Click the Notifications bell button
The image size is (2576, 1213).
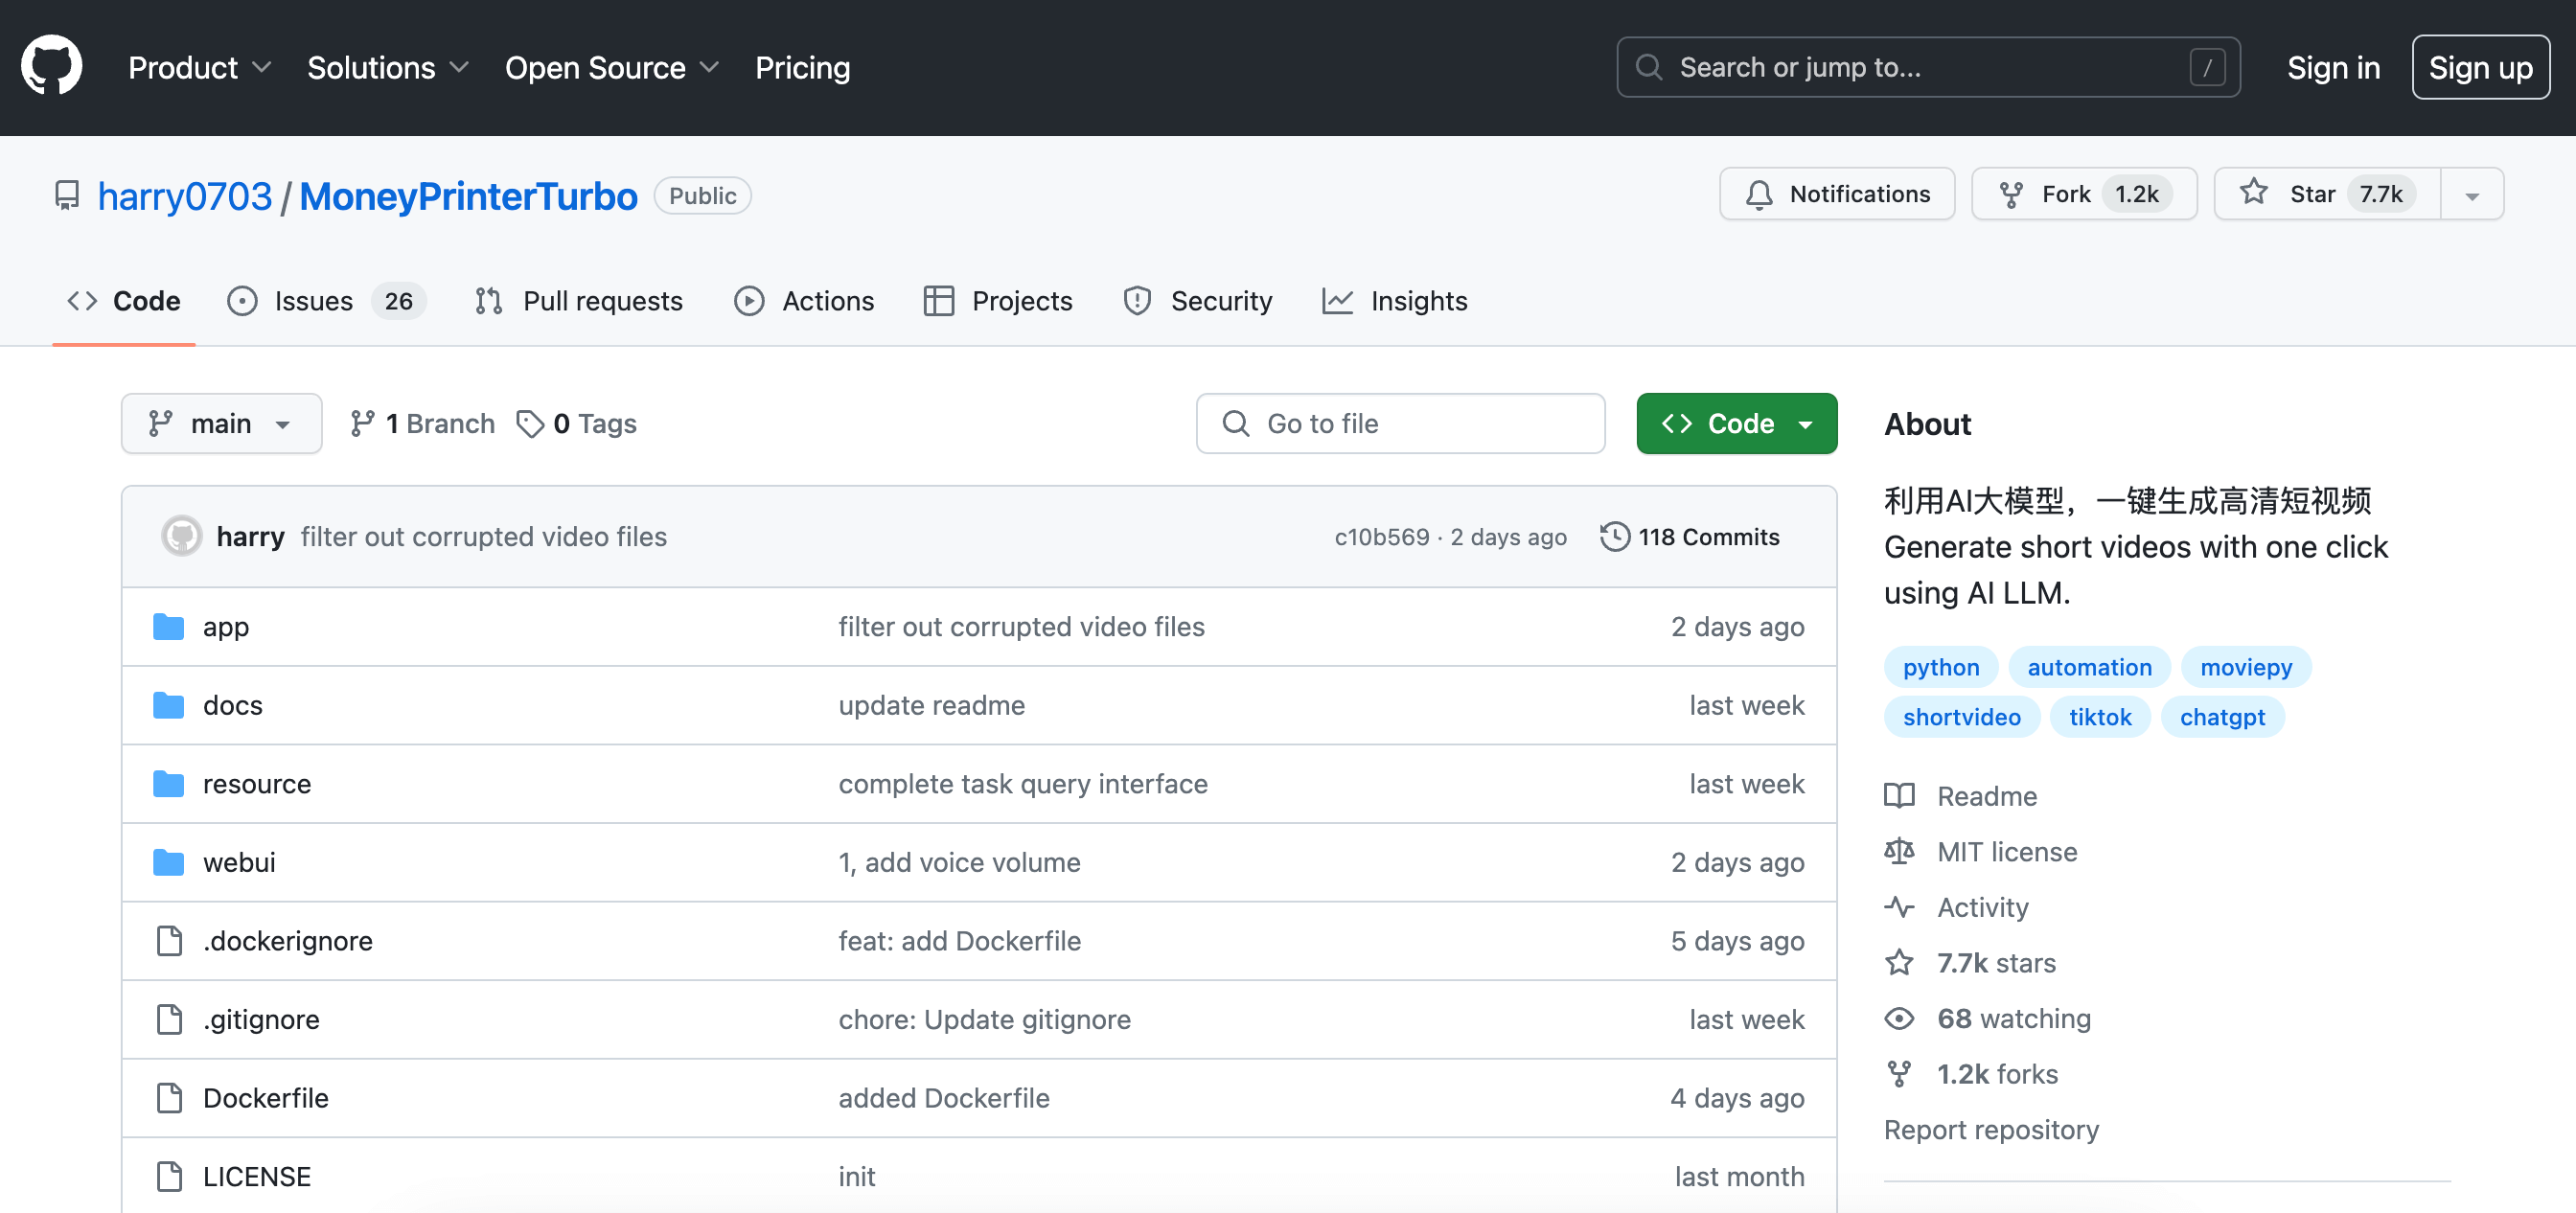(x=1837, y=194)
